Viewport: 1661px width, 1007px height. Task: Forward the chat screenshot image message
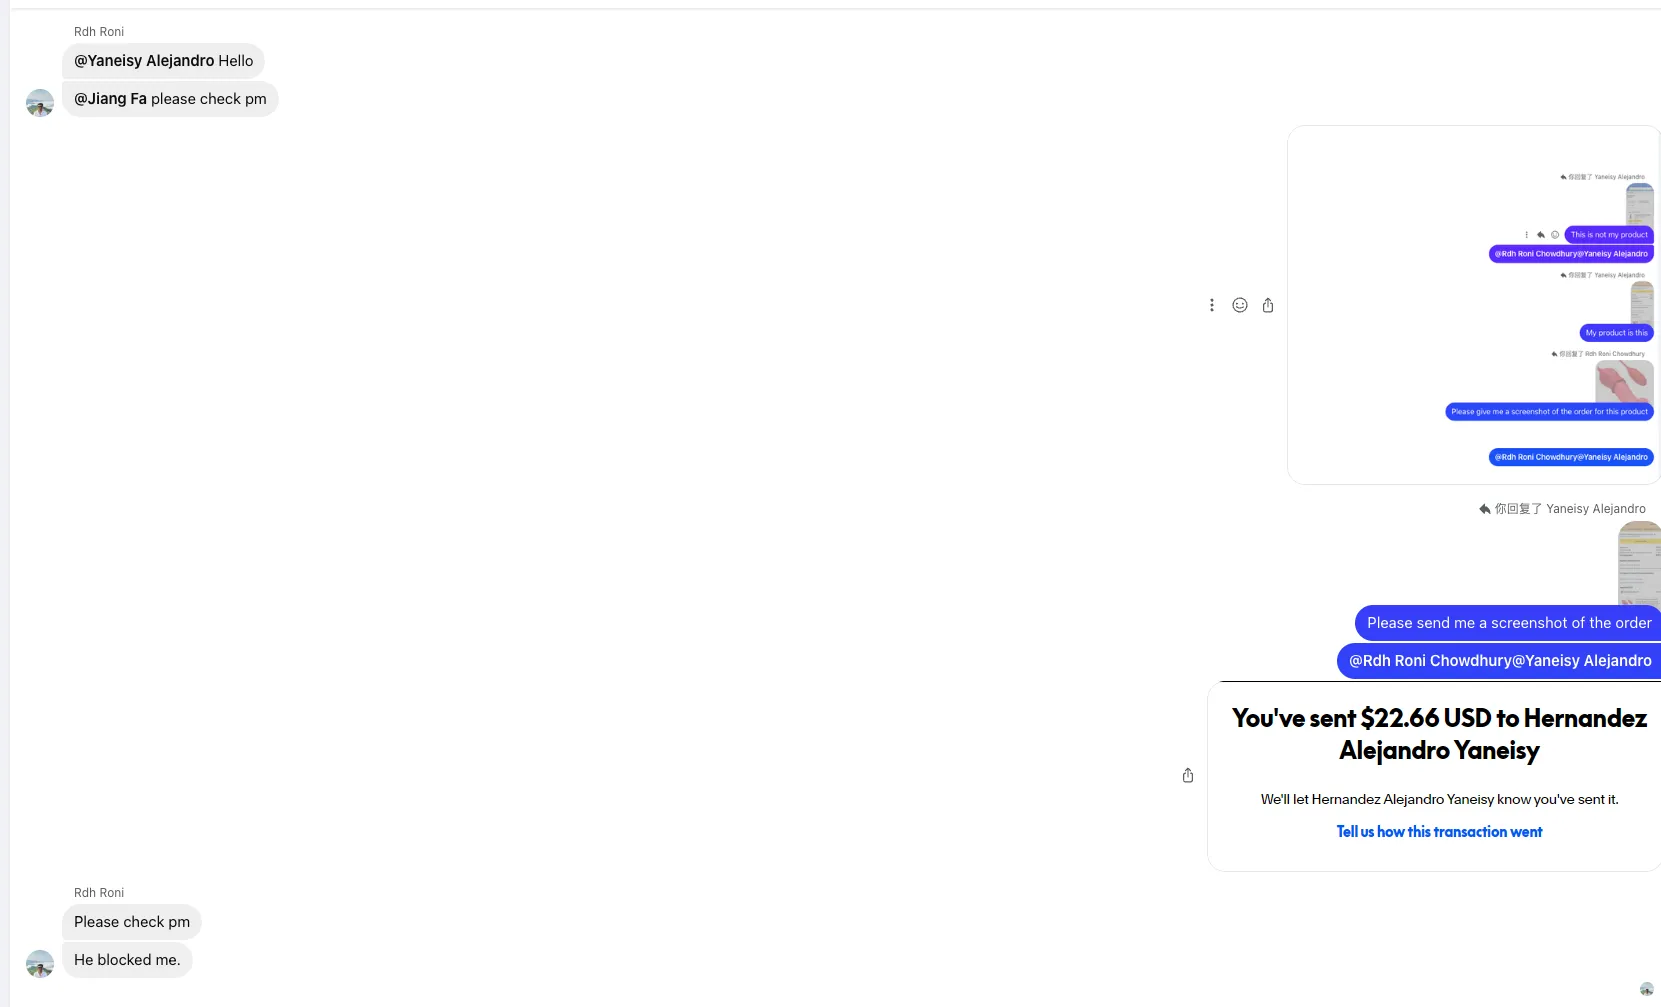[1268, 305]
